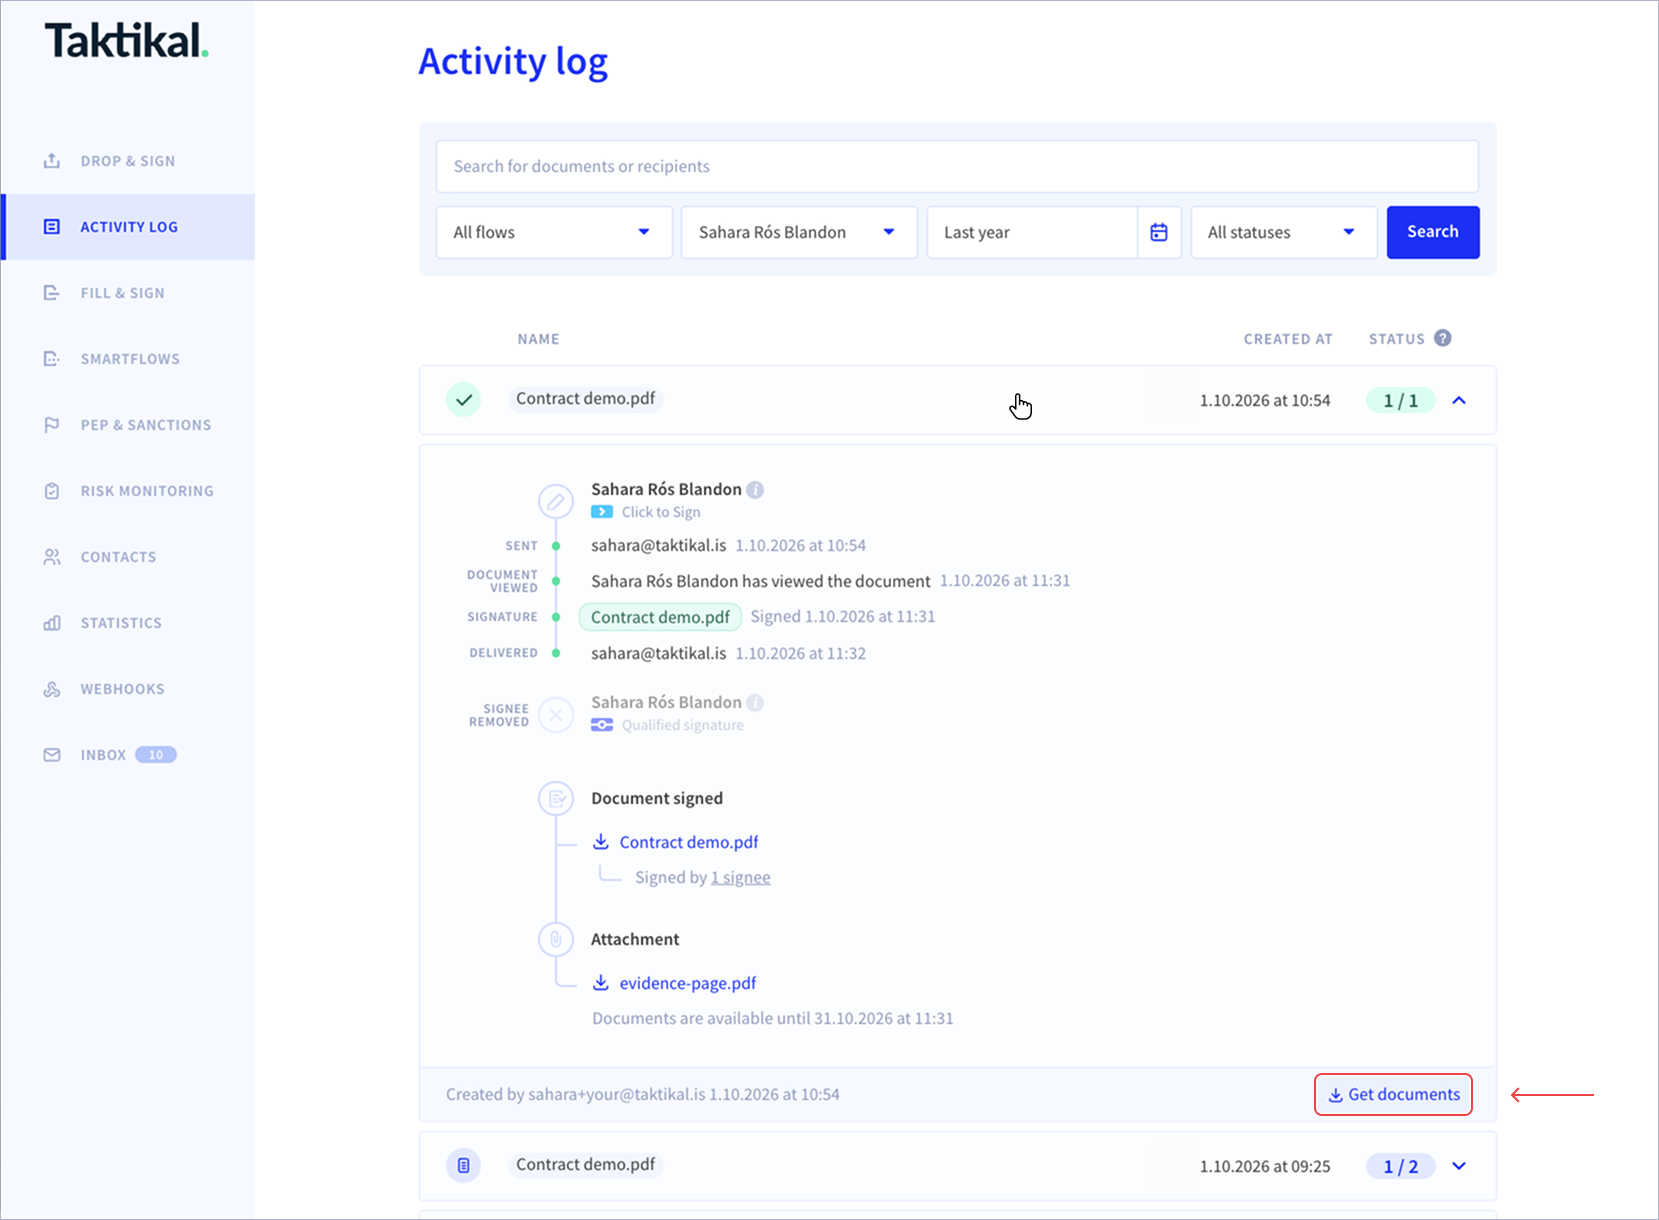Open the 1 signee link

[x=741, y=877]
